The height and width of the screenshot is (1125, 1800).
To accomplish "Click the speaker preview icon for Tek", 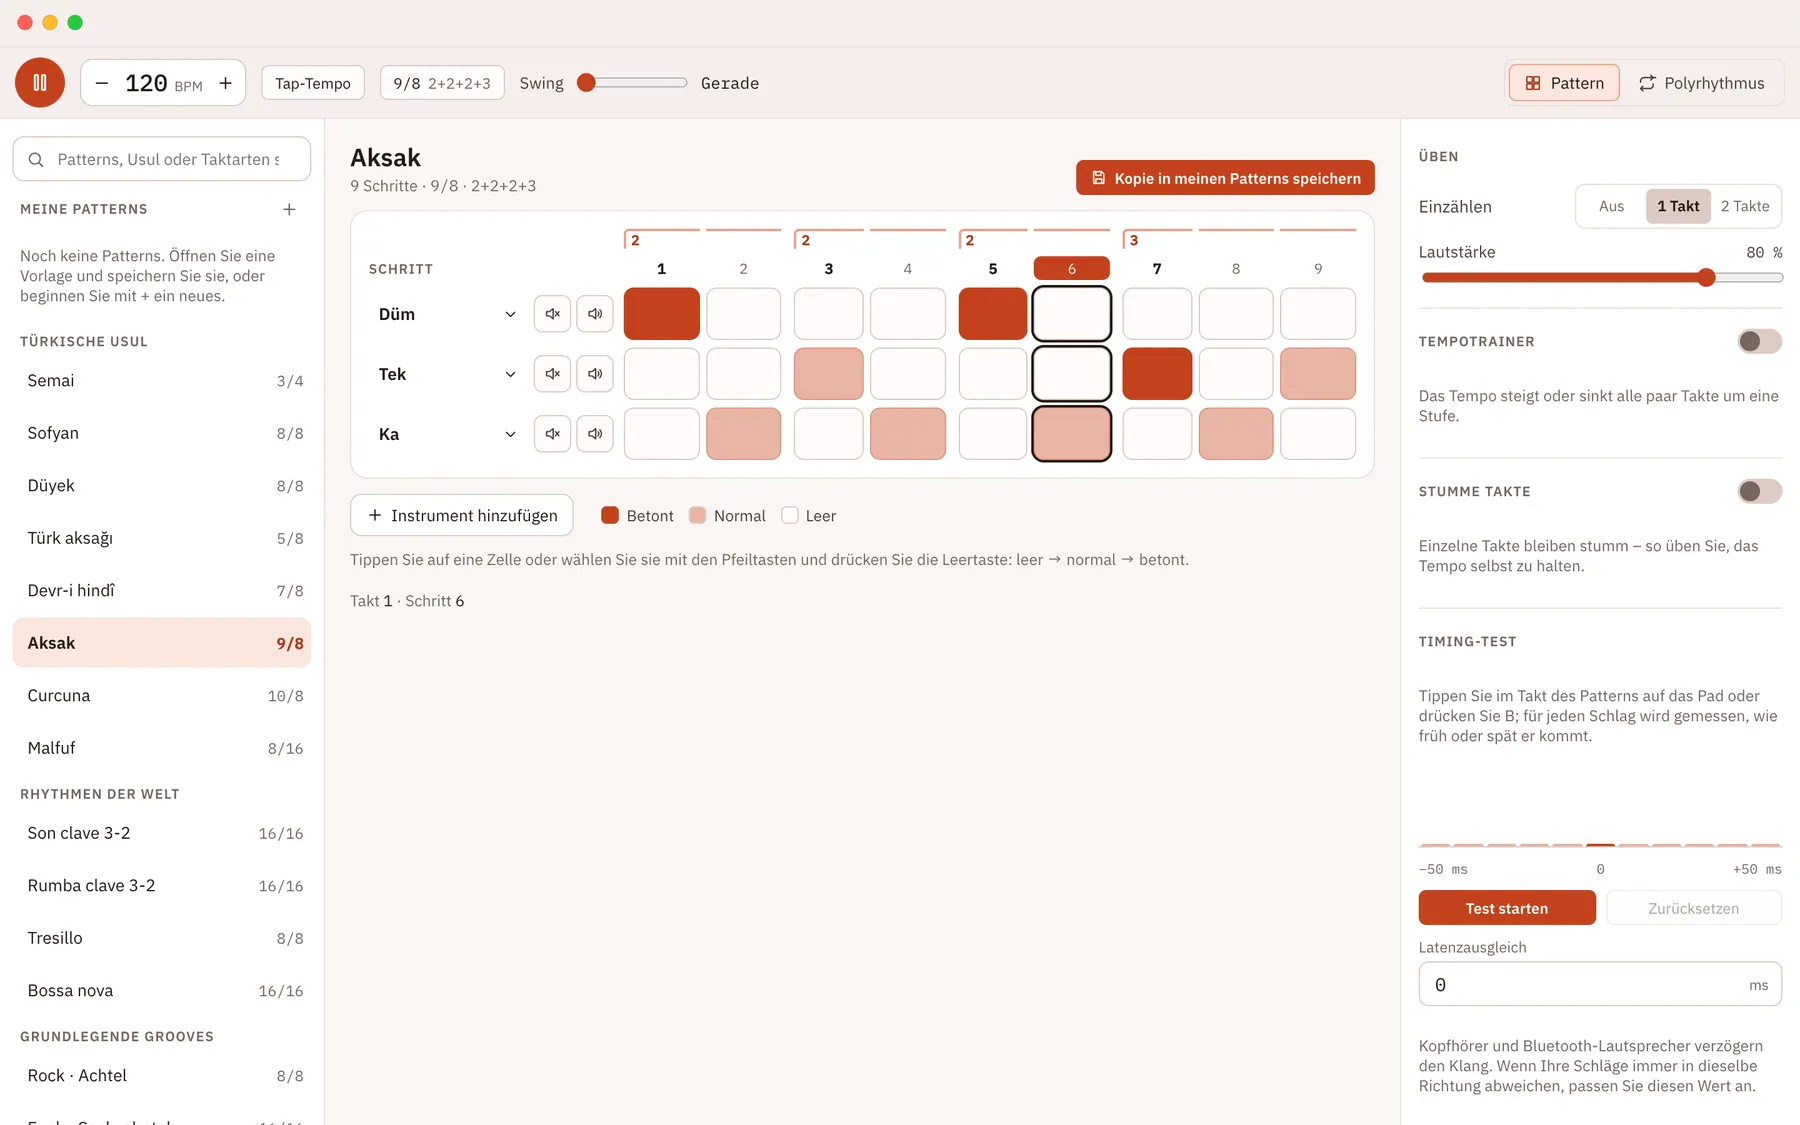I will 595,374.
